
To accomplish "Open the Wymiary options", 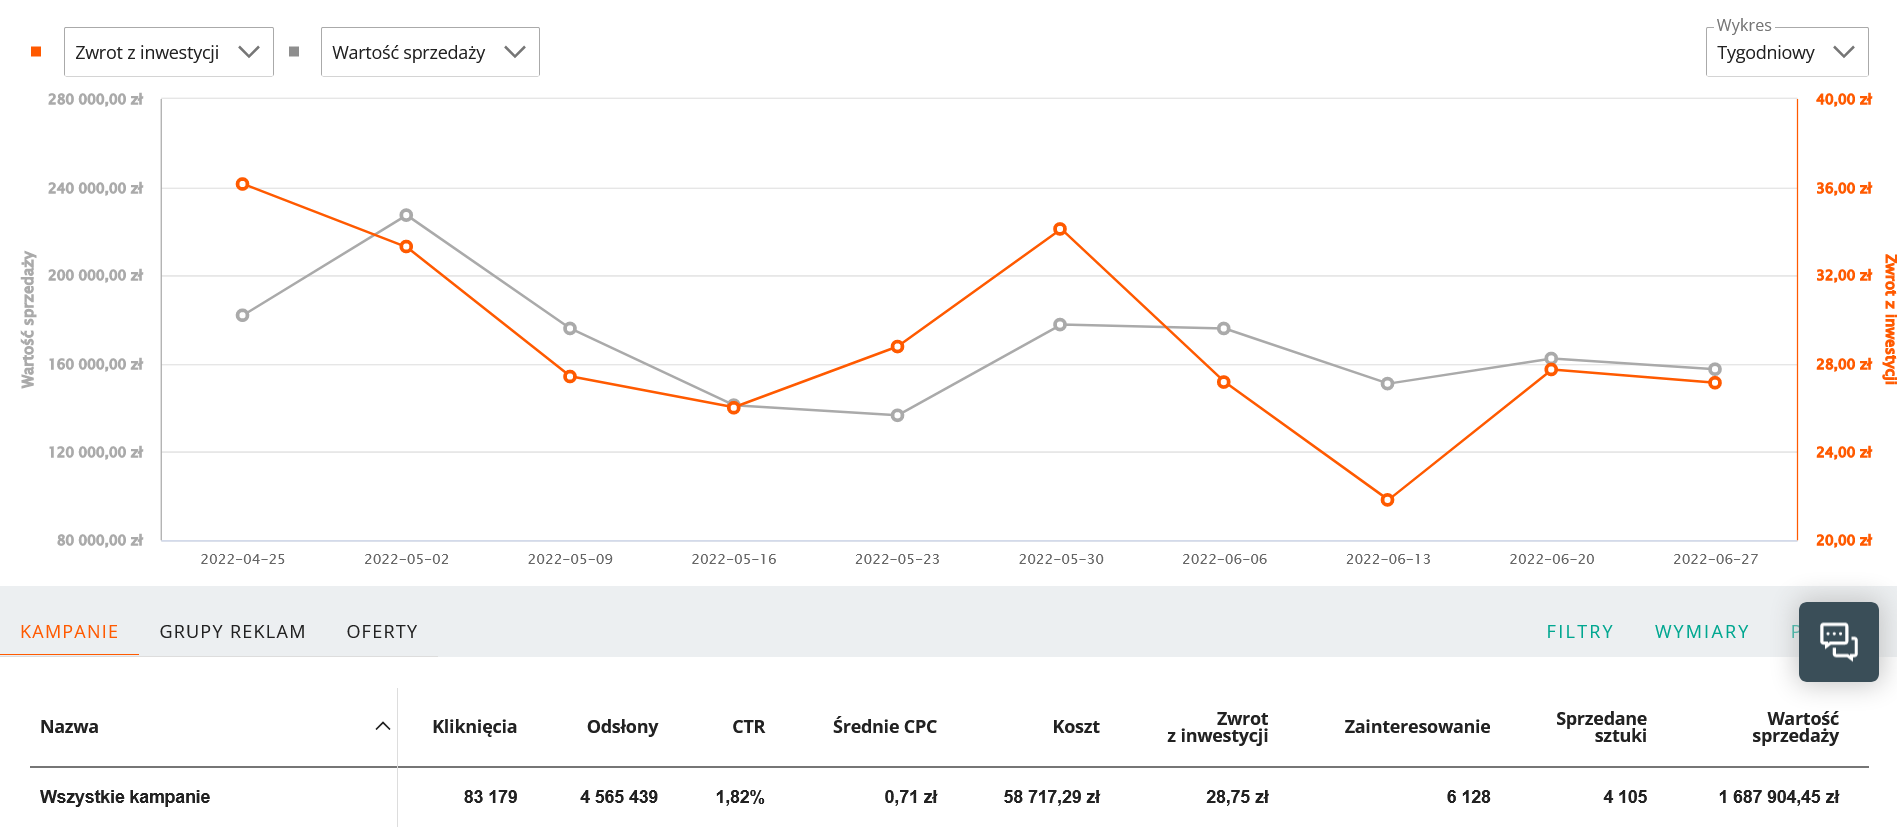I will click(1701, 632).
